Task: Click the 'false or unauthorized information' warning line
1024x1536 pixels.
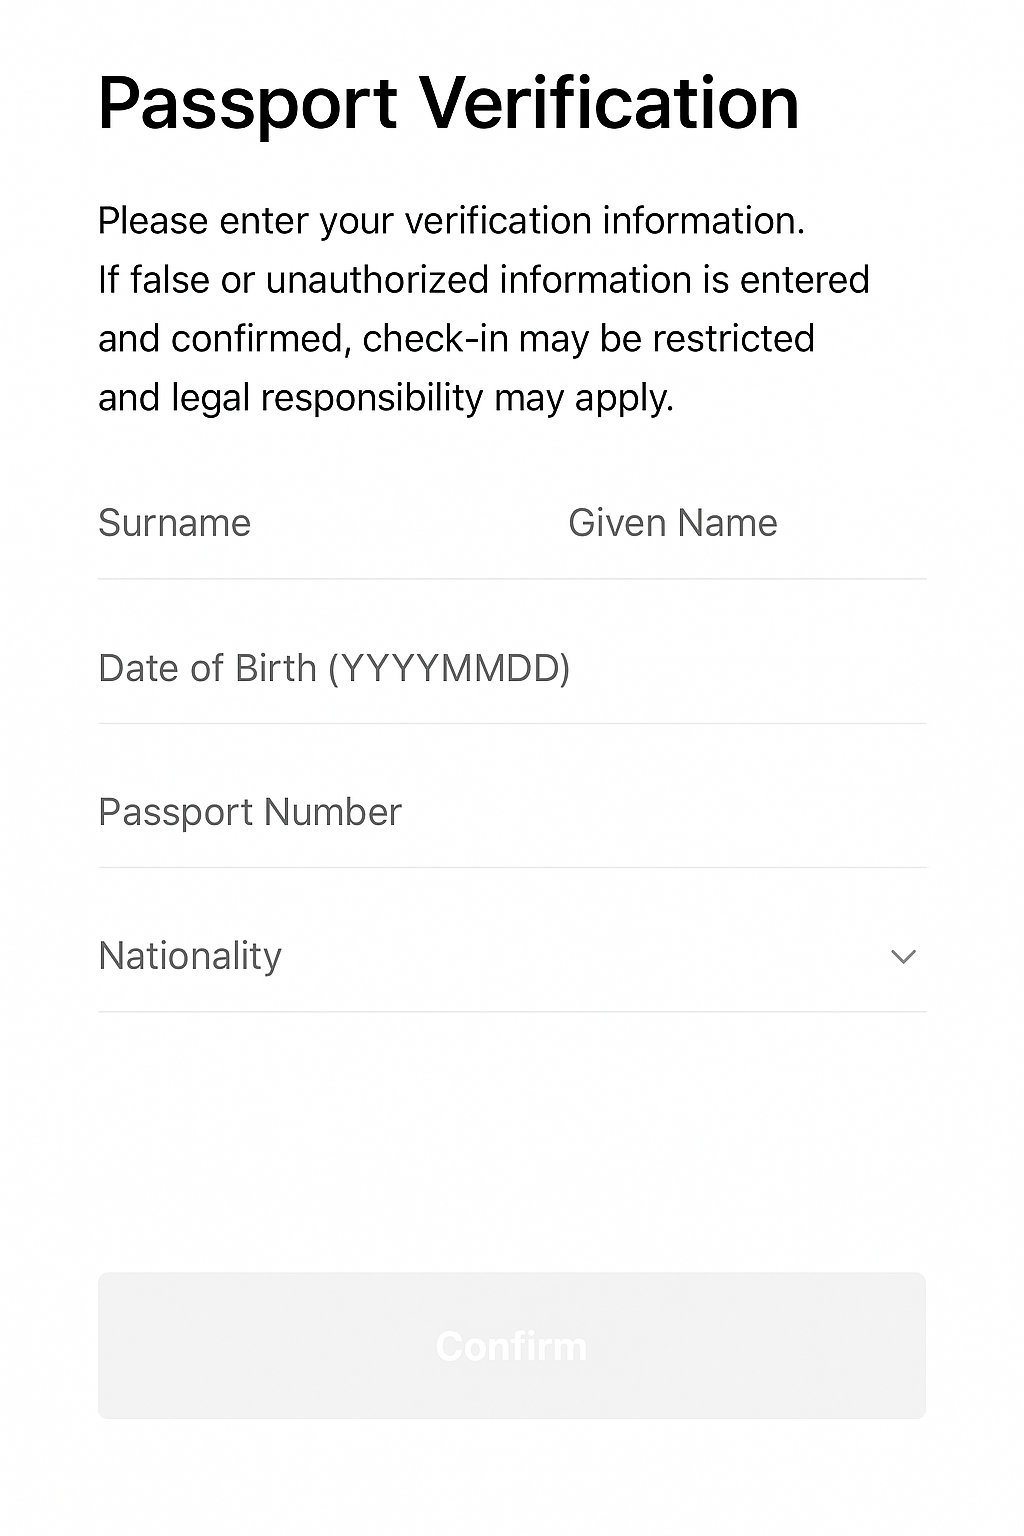Action: (x=483, y=280)
